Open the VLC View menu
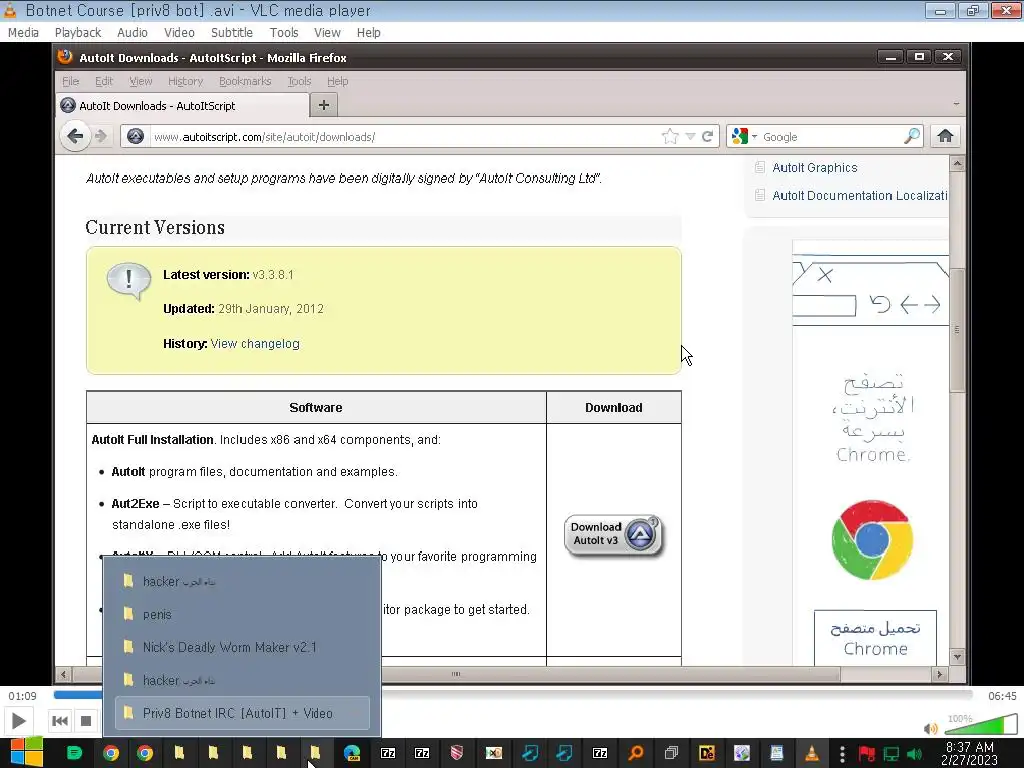Image resolution: width=1024 pixels, height=768 pixels. (327, 33)
